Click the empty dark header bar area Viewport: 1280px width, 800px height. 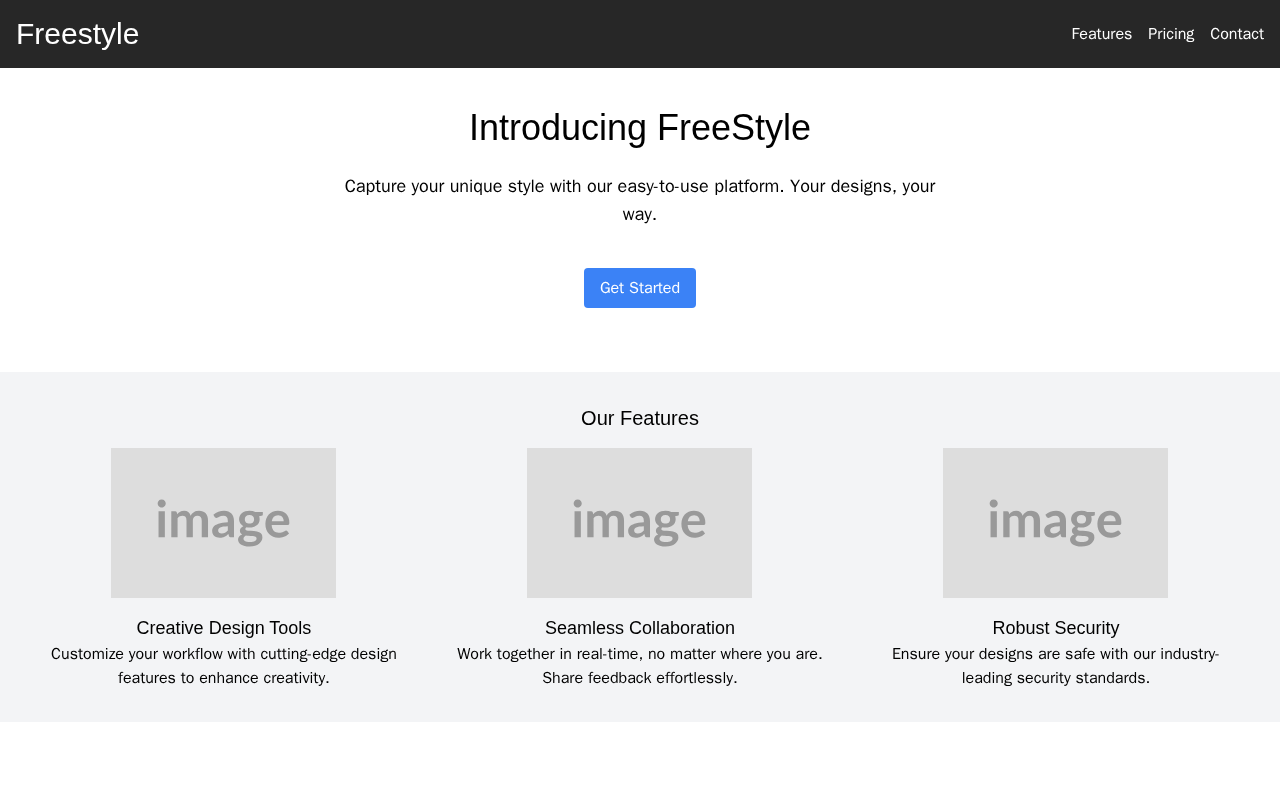[x=600, y=34]
